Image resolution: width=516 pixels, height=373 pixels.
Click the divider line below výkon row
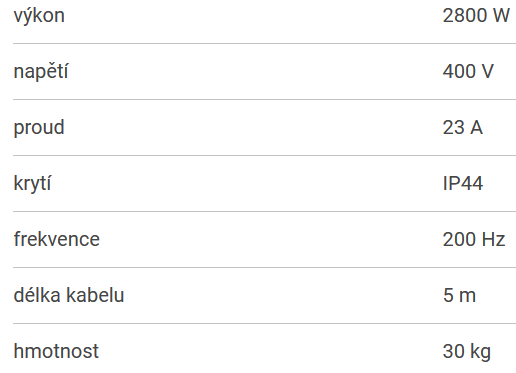264,43
